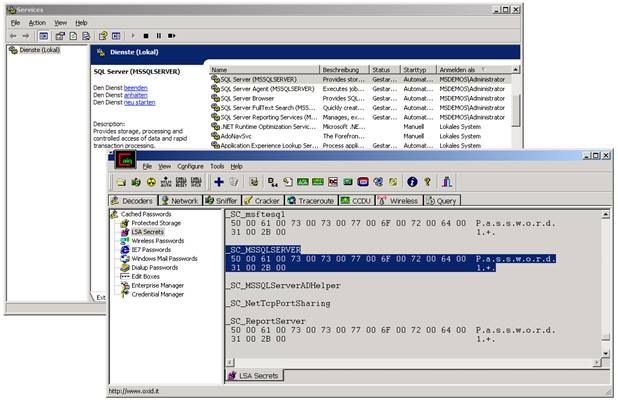Click the export list icon in Services toolbar

pos(86,36)
